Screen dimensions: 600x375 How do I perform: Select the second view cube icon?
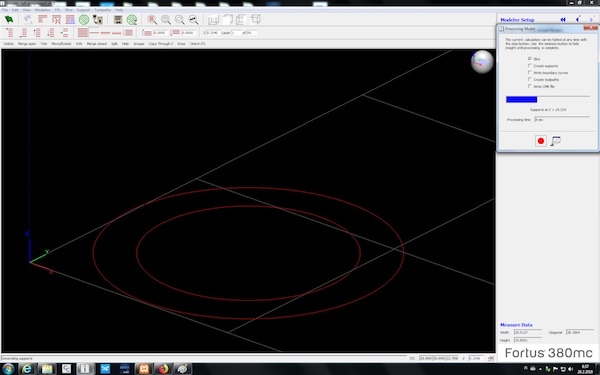coord(227,19)
